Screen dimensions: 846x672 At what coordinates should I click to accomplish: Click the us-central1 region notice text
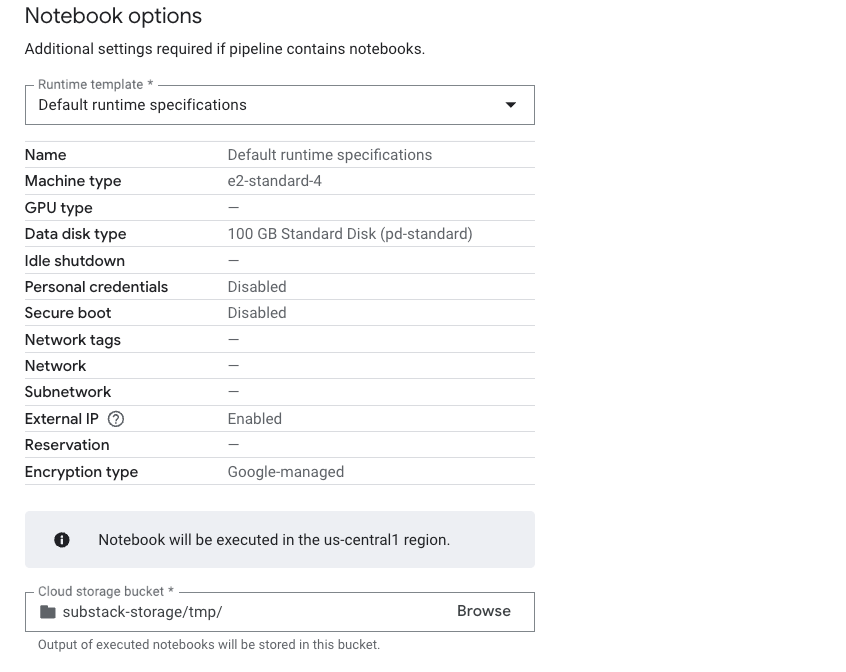point(274,540)
